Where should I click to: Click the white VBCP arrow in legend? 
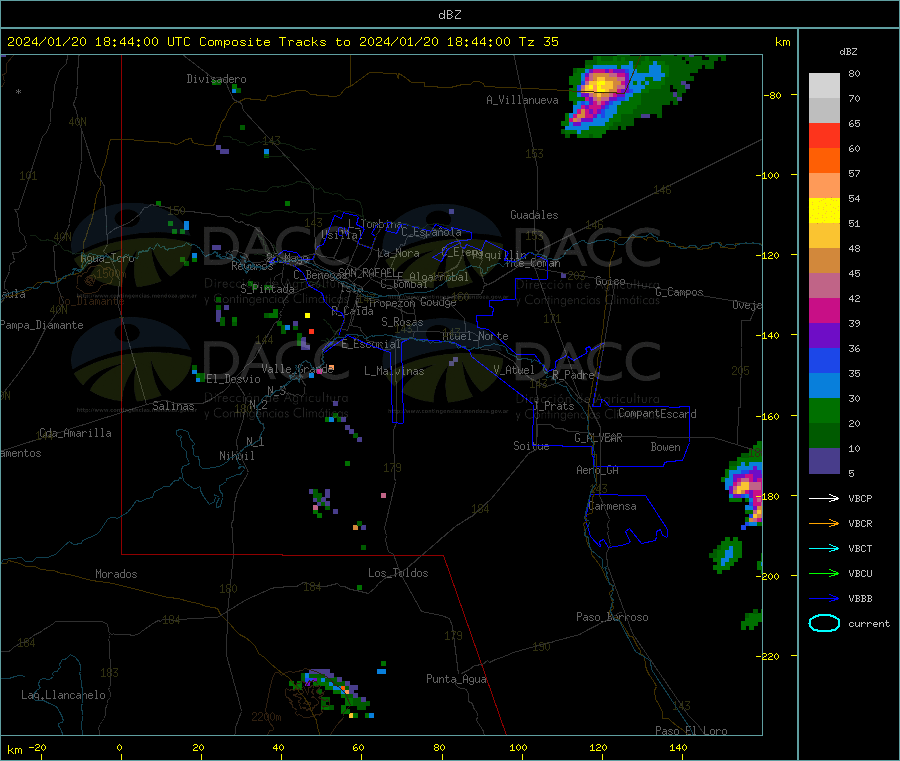tap(824, 498)
